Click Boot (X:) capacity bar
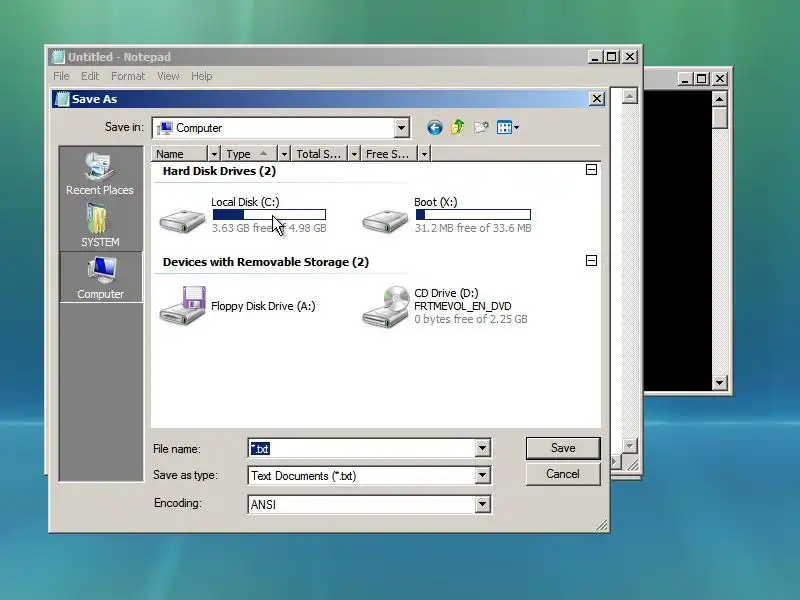The height and width of the screenshot is (600, 800). 473,215
